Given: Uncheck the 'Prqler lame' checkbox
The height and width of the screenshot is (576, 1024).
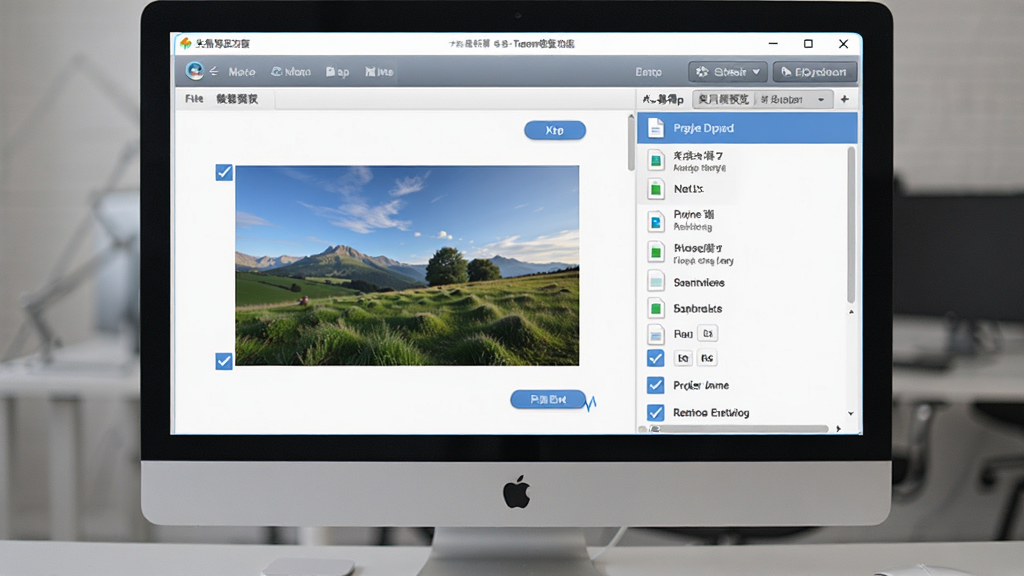Looking at the screenshot, I should tap(656, 385).
